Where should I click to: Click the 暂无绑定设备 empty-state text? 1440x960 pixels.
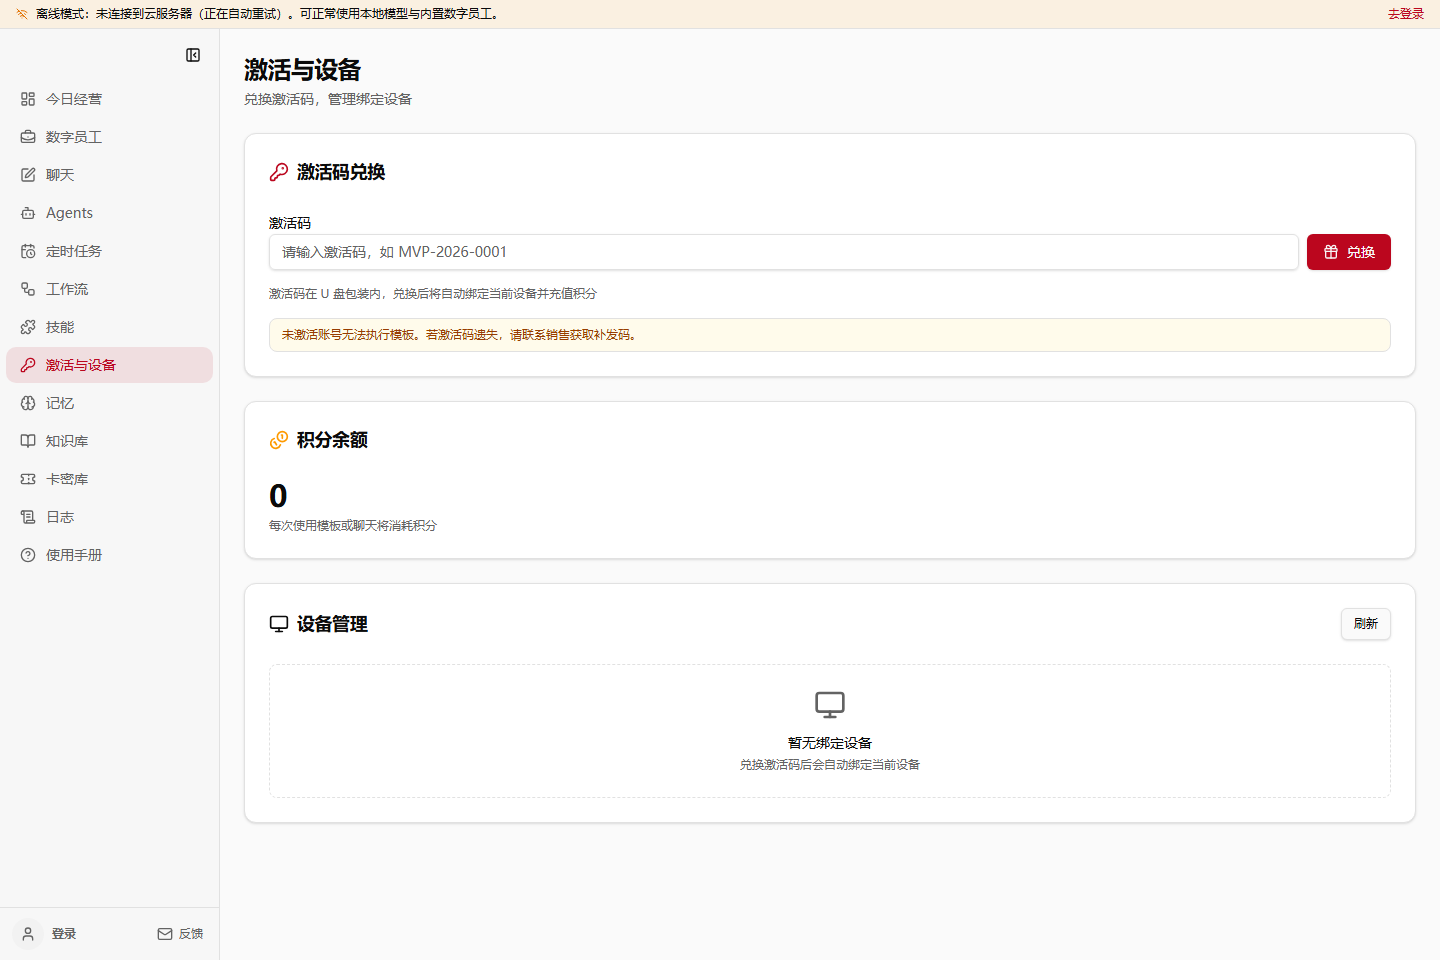coord(830,743)
